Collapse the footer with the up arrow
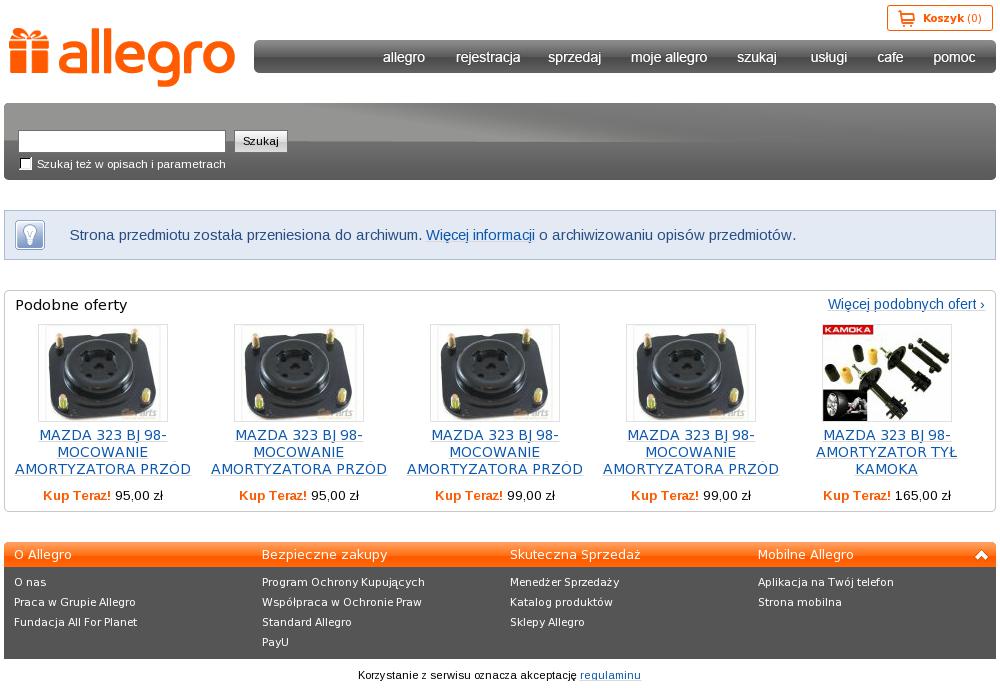The image size is (1000, 695). [x=982, y=555]
